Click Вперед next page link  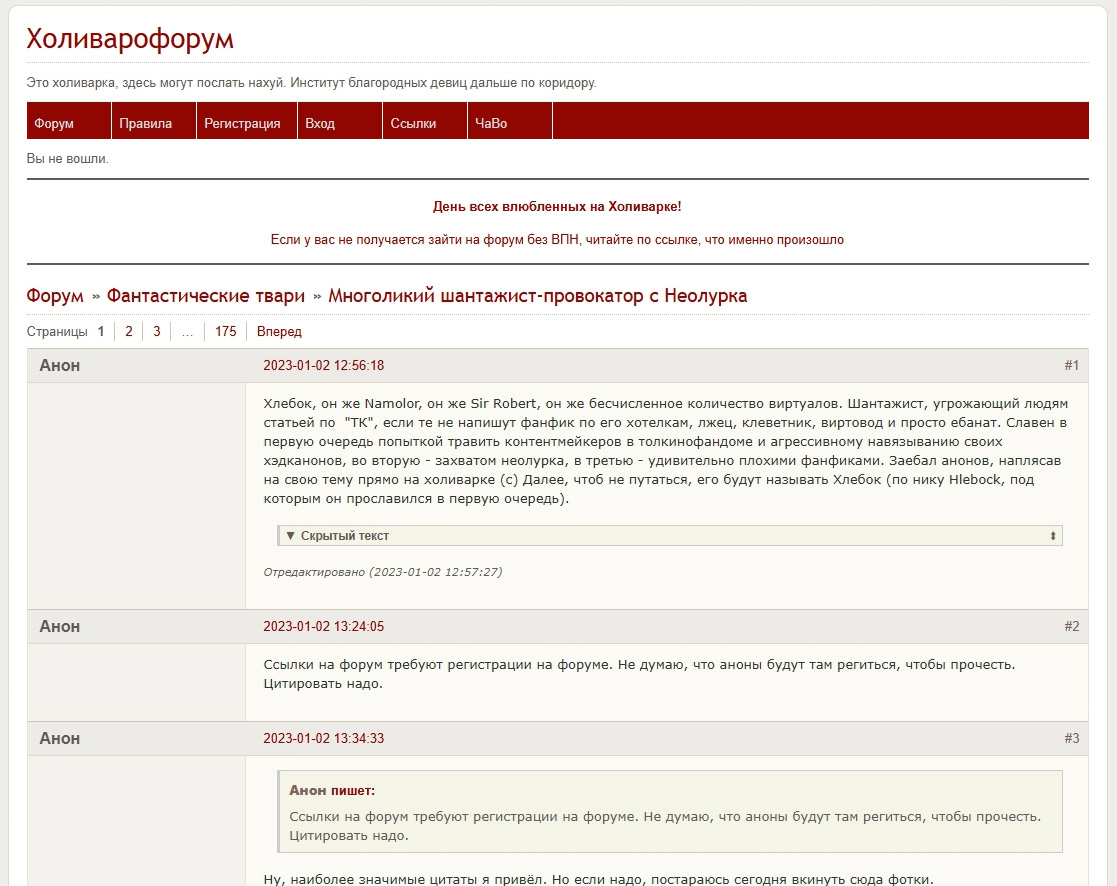pyautogui.click(x=279, y=332)
